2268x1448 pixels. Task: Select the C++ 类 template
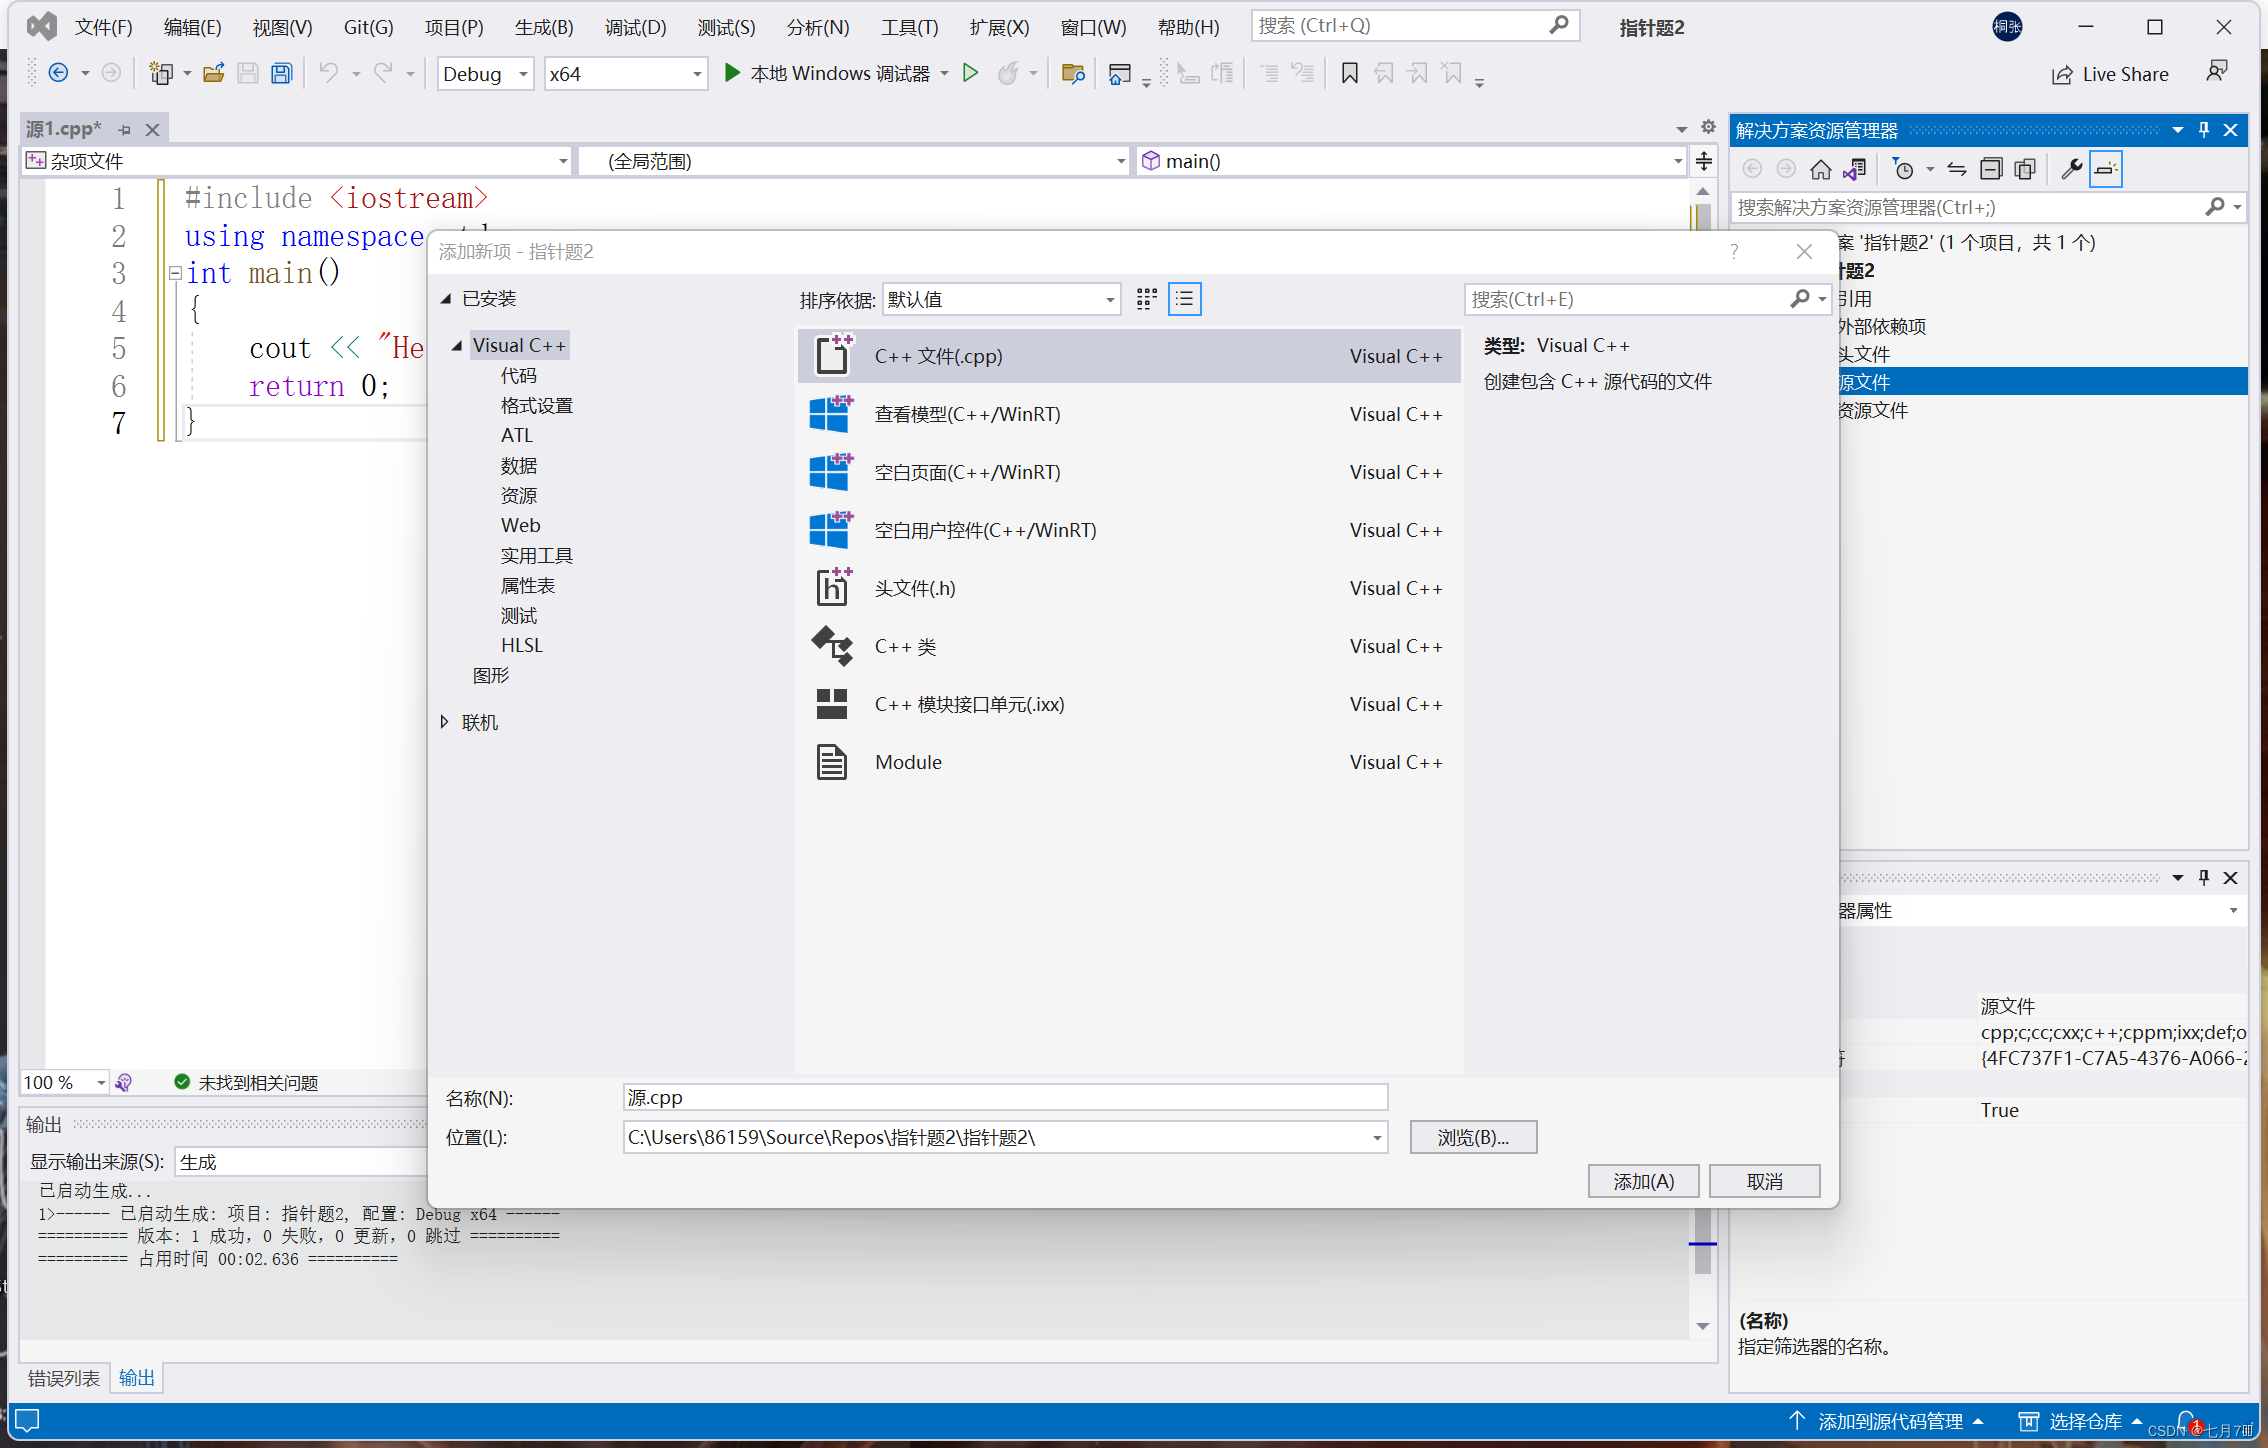1129,646
